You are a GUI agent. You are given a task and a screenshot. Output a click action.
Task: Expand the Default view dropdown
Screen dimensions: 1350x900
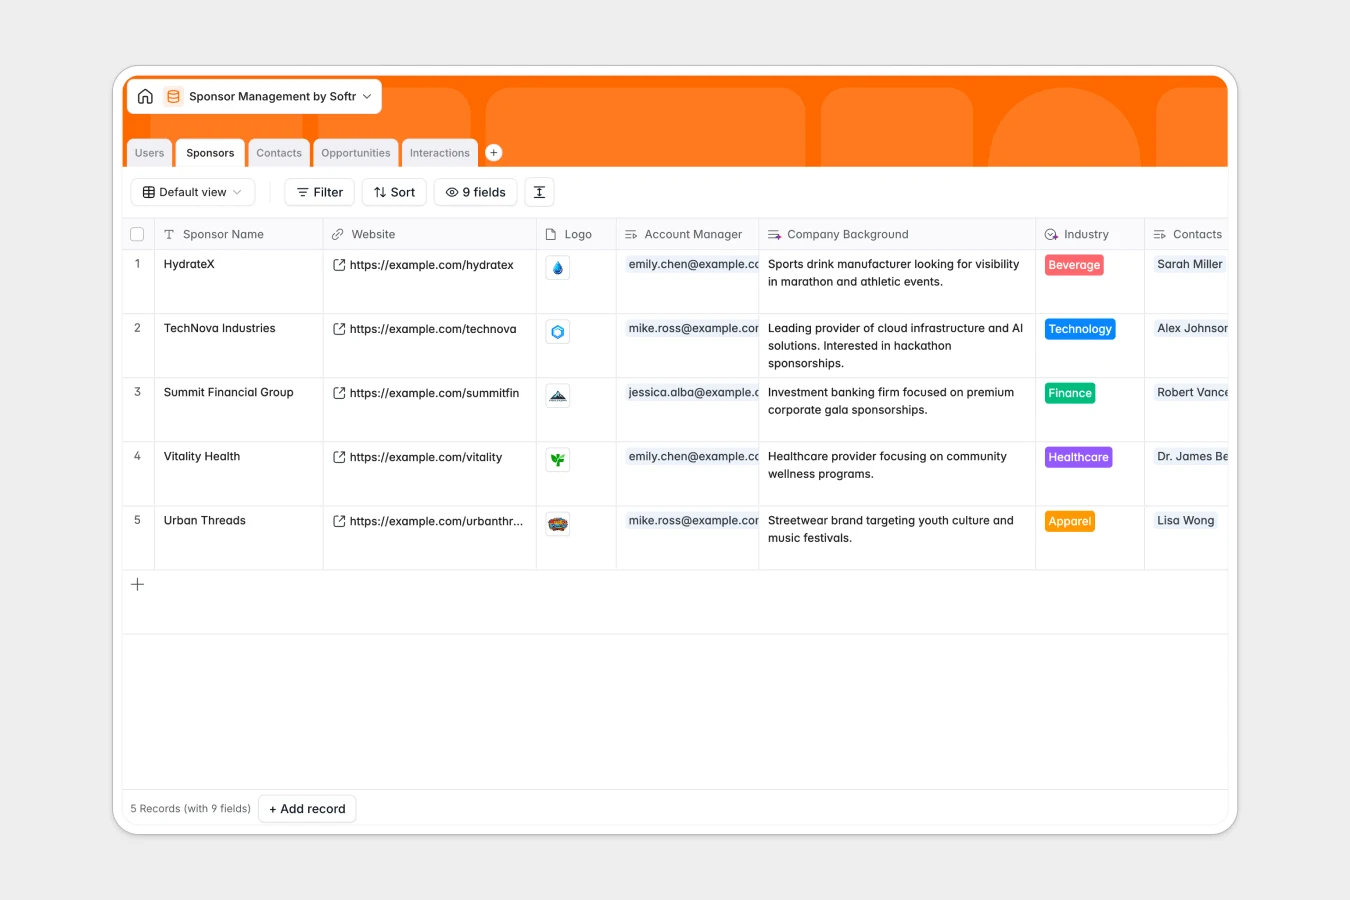click(x=192, y=192)
